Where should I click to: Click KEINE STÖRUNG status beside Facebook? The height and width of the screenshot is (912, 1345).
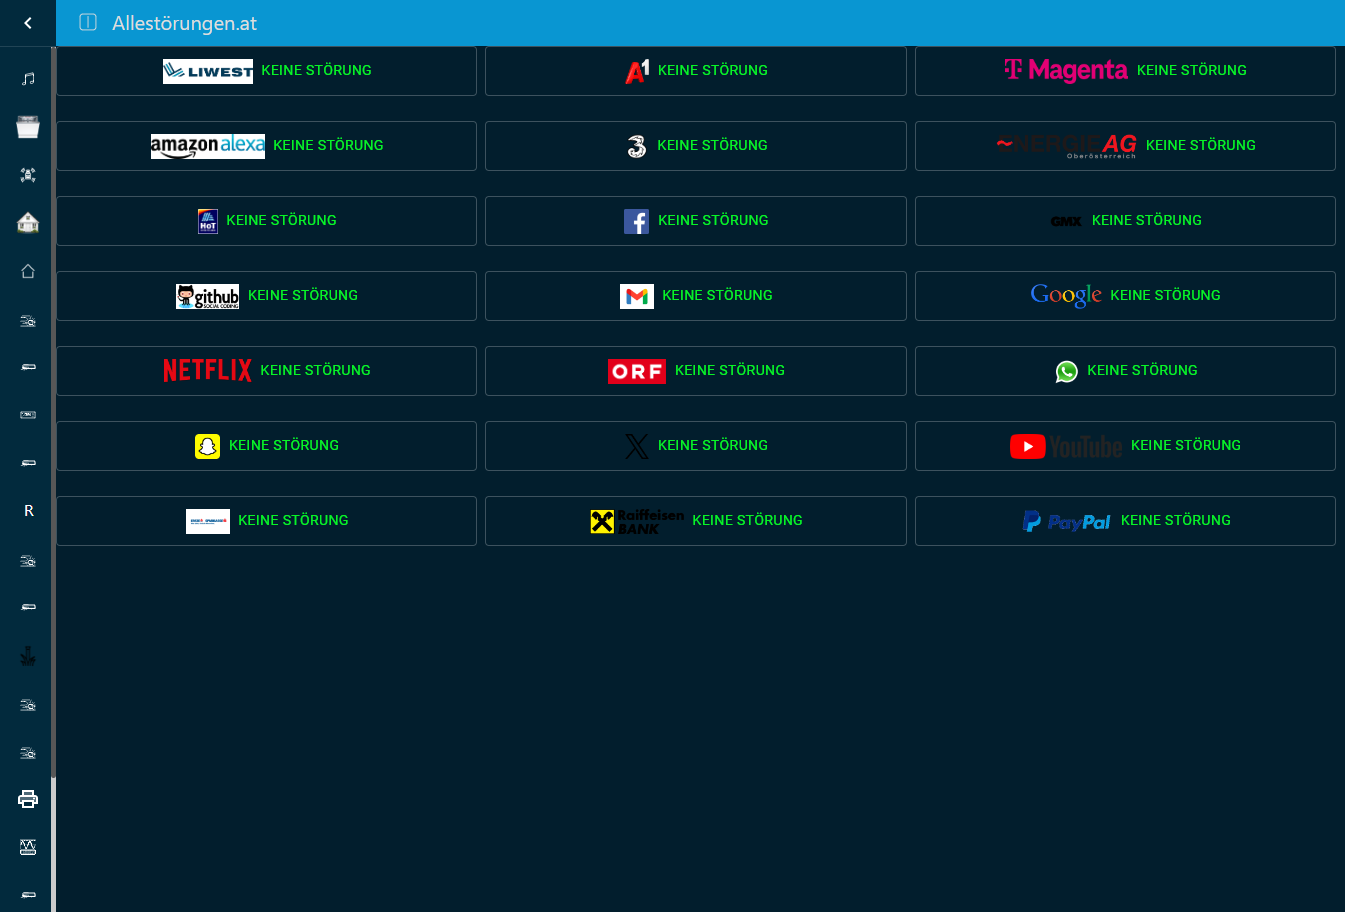point(713,220)
